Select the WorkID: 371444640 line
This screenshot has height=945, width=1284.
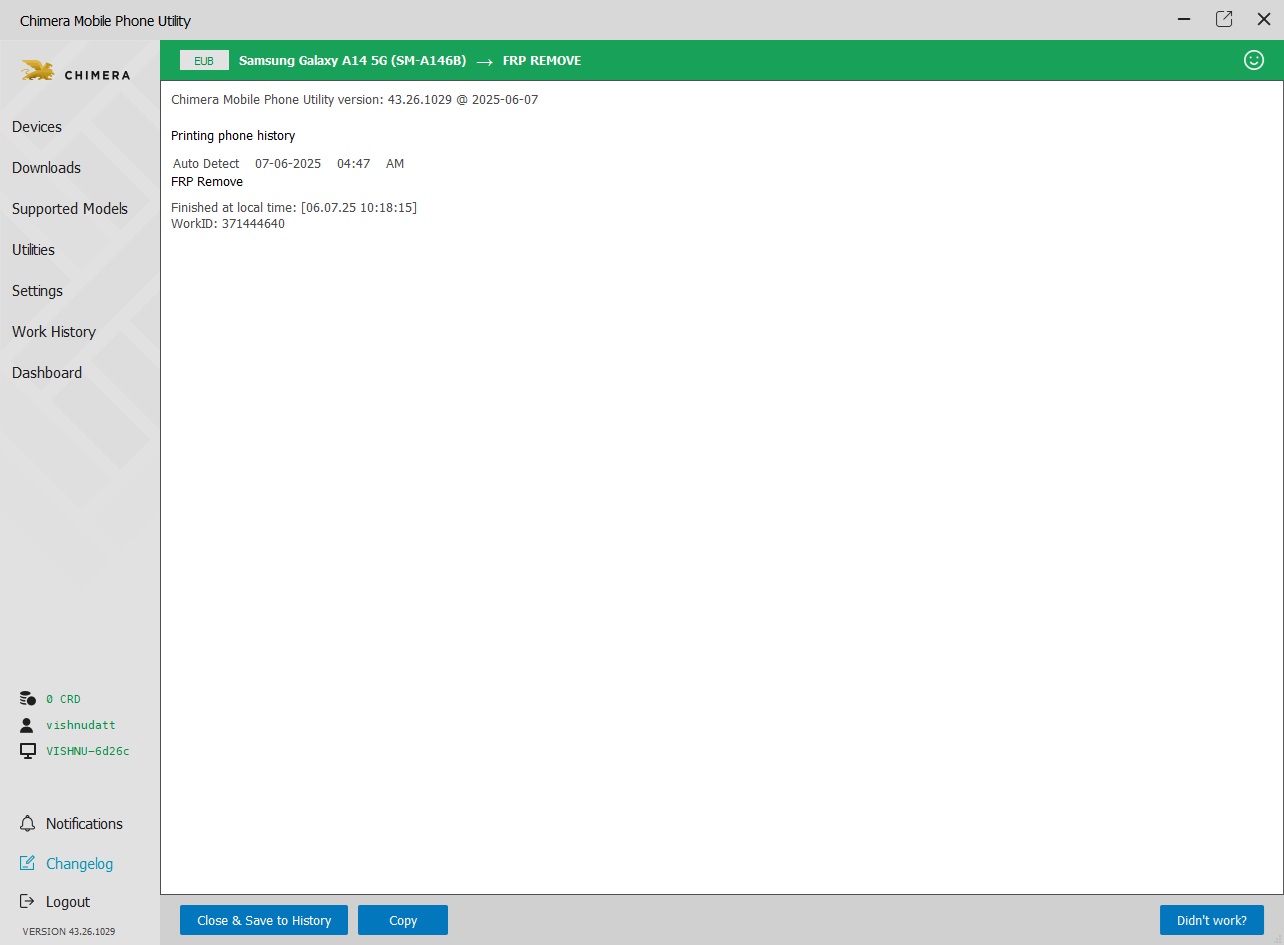(228, 224)
